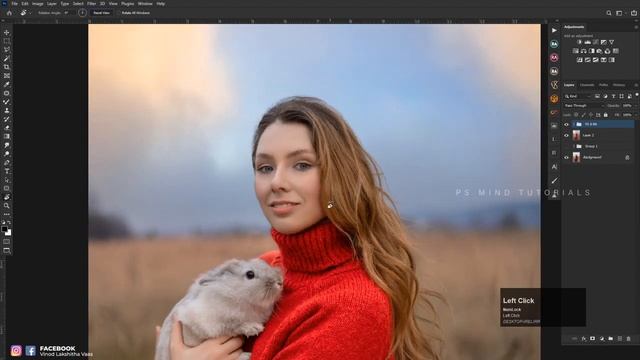Hide the selected top group layer
The width and height of the screenshot is (640, 360).
567,124
